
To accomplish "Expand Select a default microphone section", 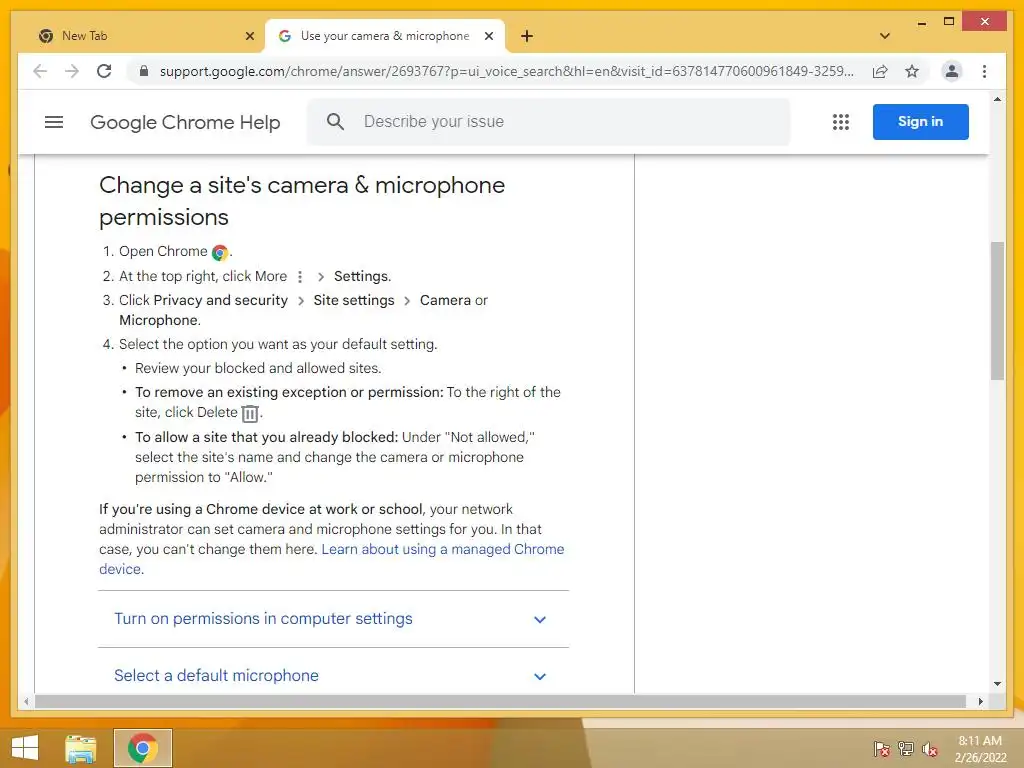I will click(333, 675).
